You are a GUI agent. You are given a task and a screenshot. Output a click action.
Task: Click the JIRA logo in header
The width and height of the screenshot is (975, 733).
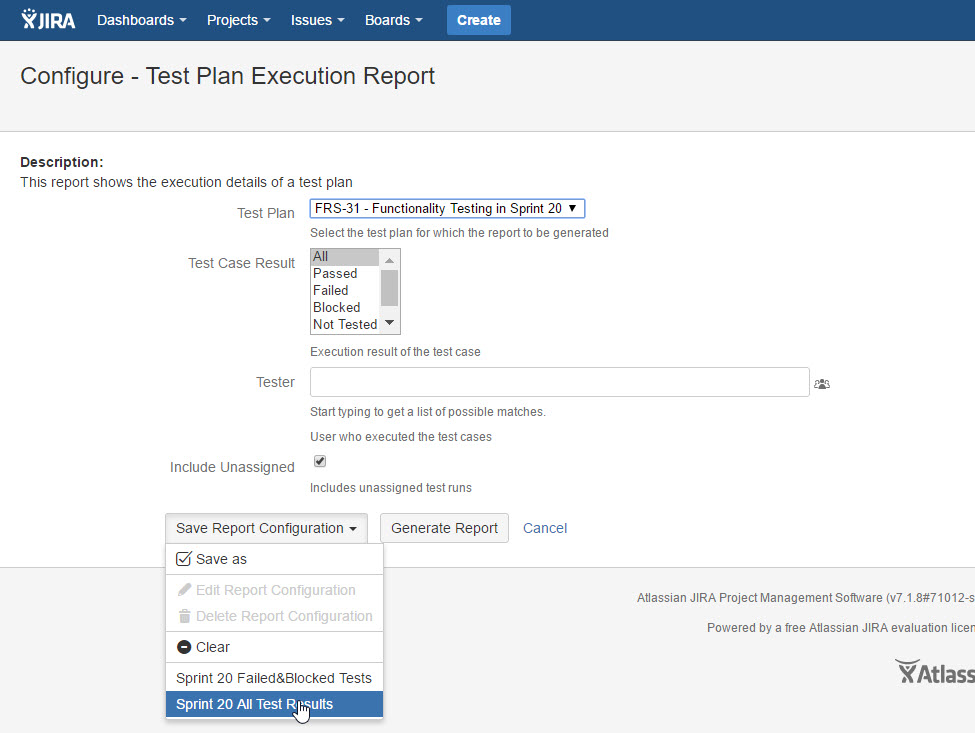(x=48, y=20)
